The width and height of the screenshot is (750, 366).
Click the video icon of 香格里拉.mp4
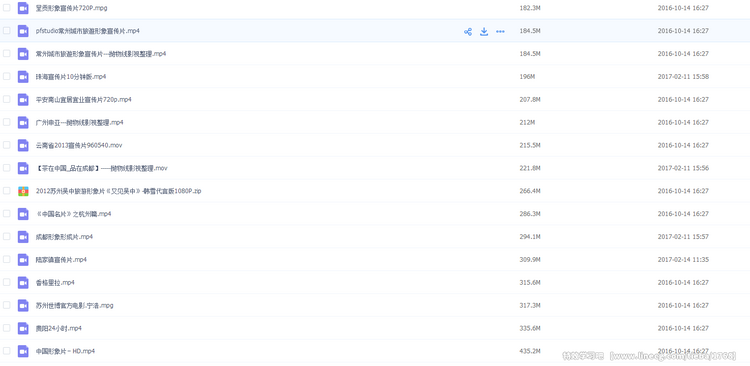coord(23,283)
